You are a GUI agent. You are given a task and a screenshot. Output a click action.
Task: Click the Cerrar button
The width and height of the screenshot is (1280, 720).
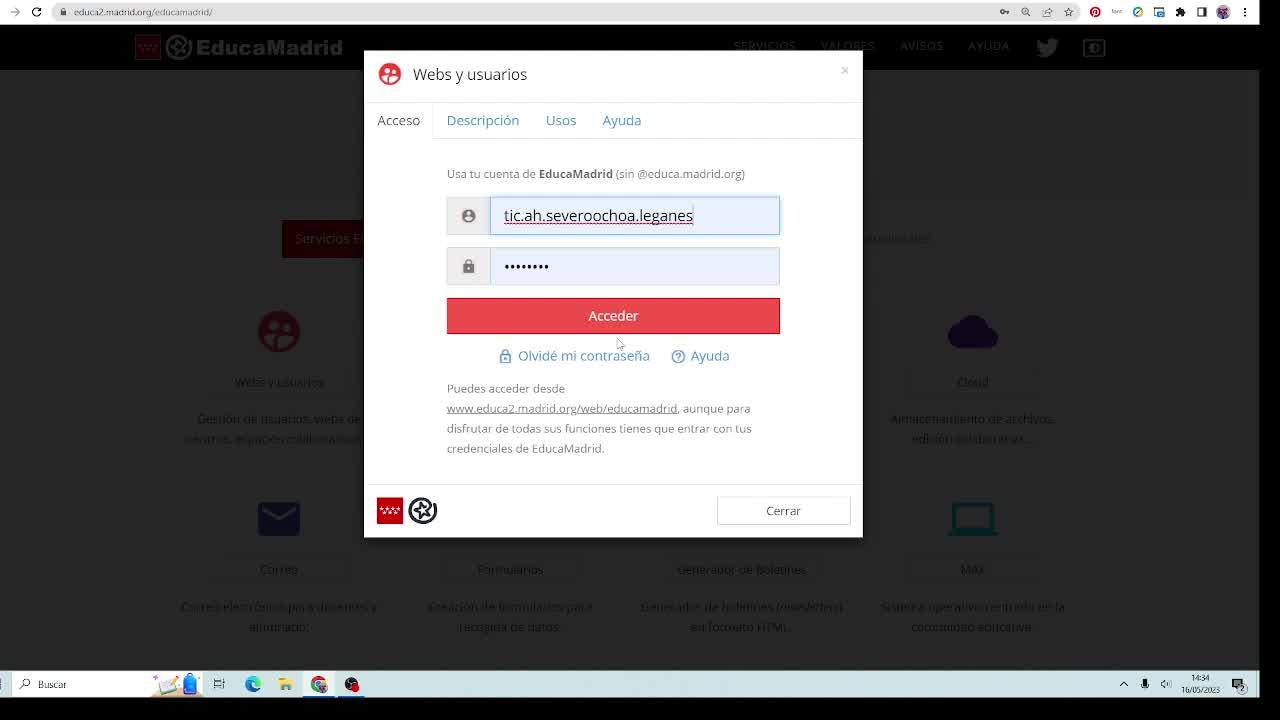(783, 511)
